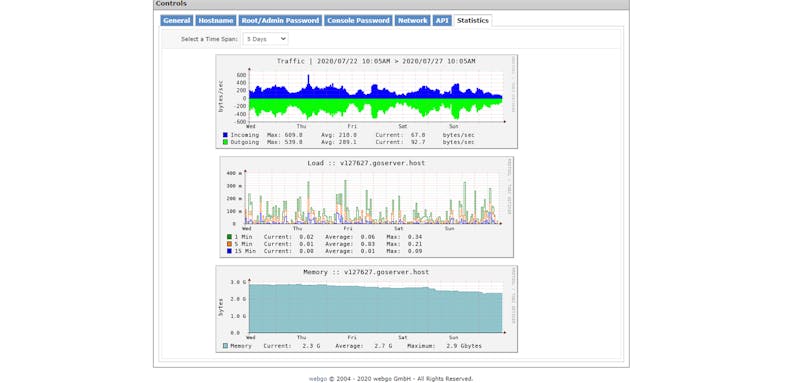Click the blue Incoming legend swatch
This screenshot has height=383, width=800.
pos(225,135)
